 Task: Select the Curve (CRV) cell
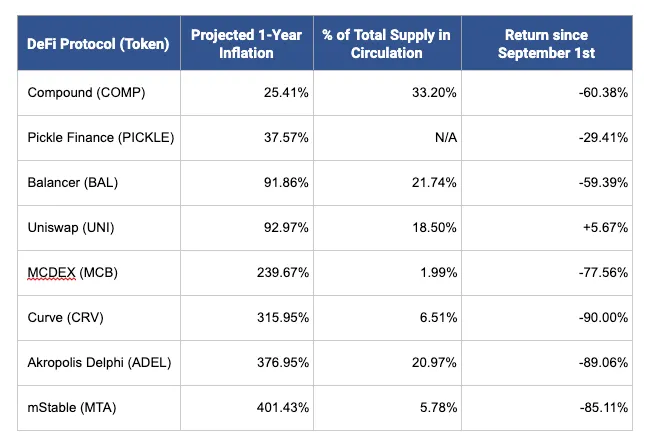[x=62, y=318]
